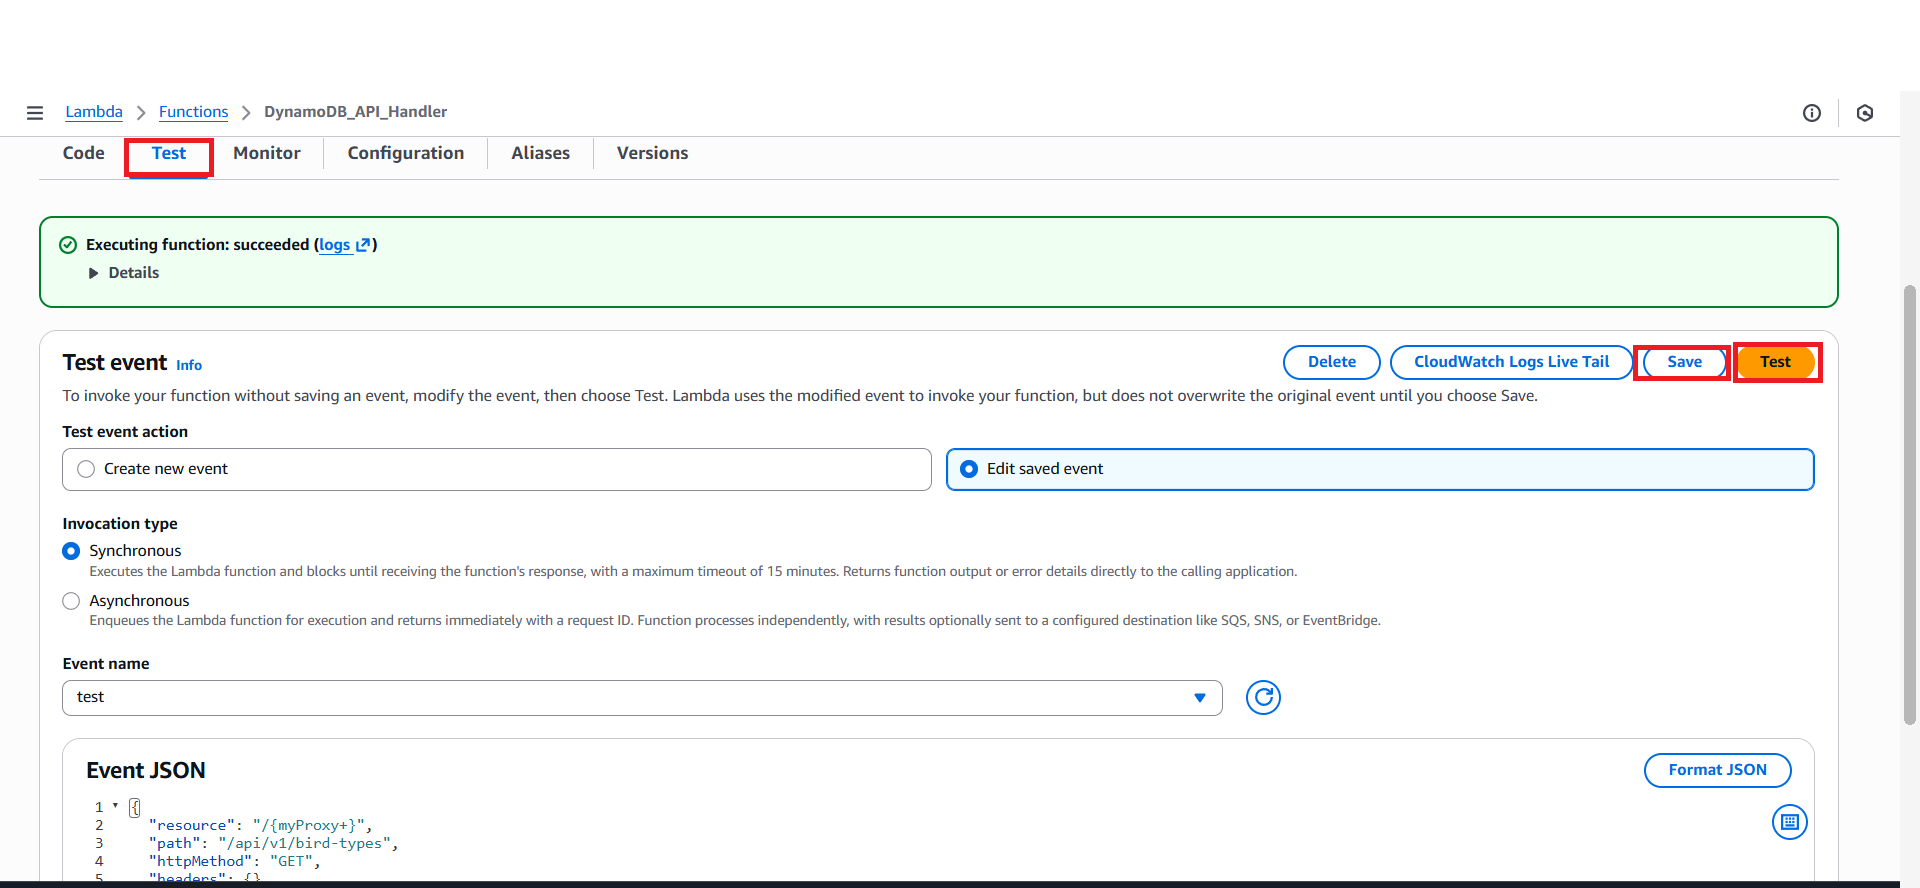Select the Create new event option
This screenshot has width=1920, height=888.
(x=86, y=469)
